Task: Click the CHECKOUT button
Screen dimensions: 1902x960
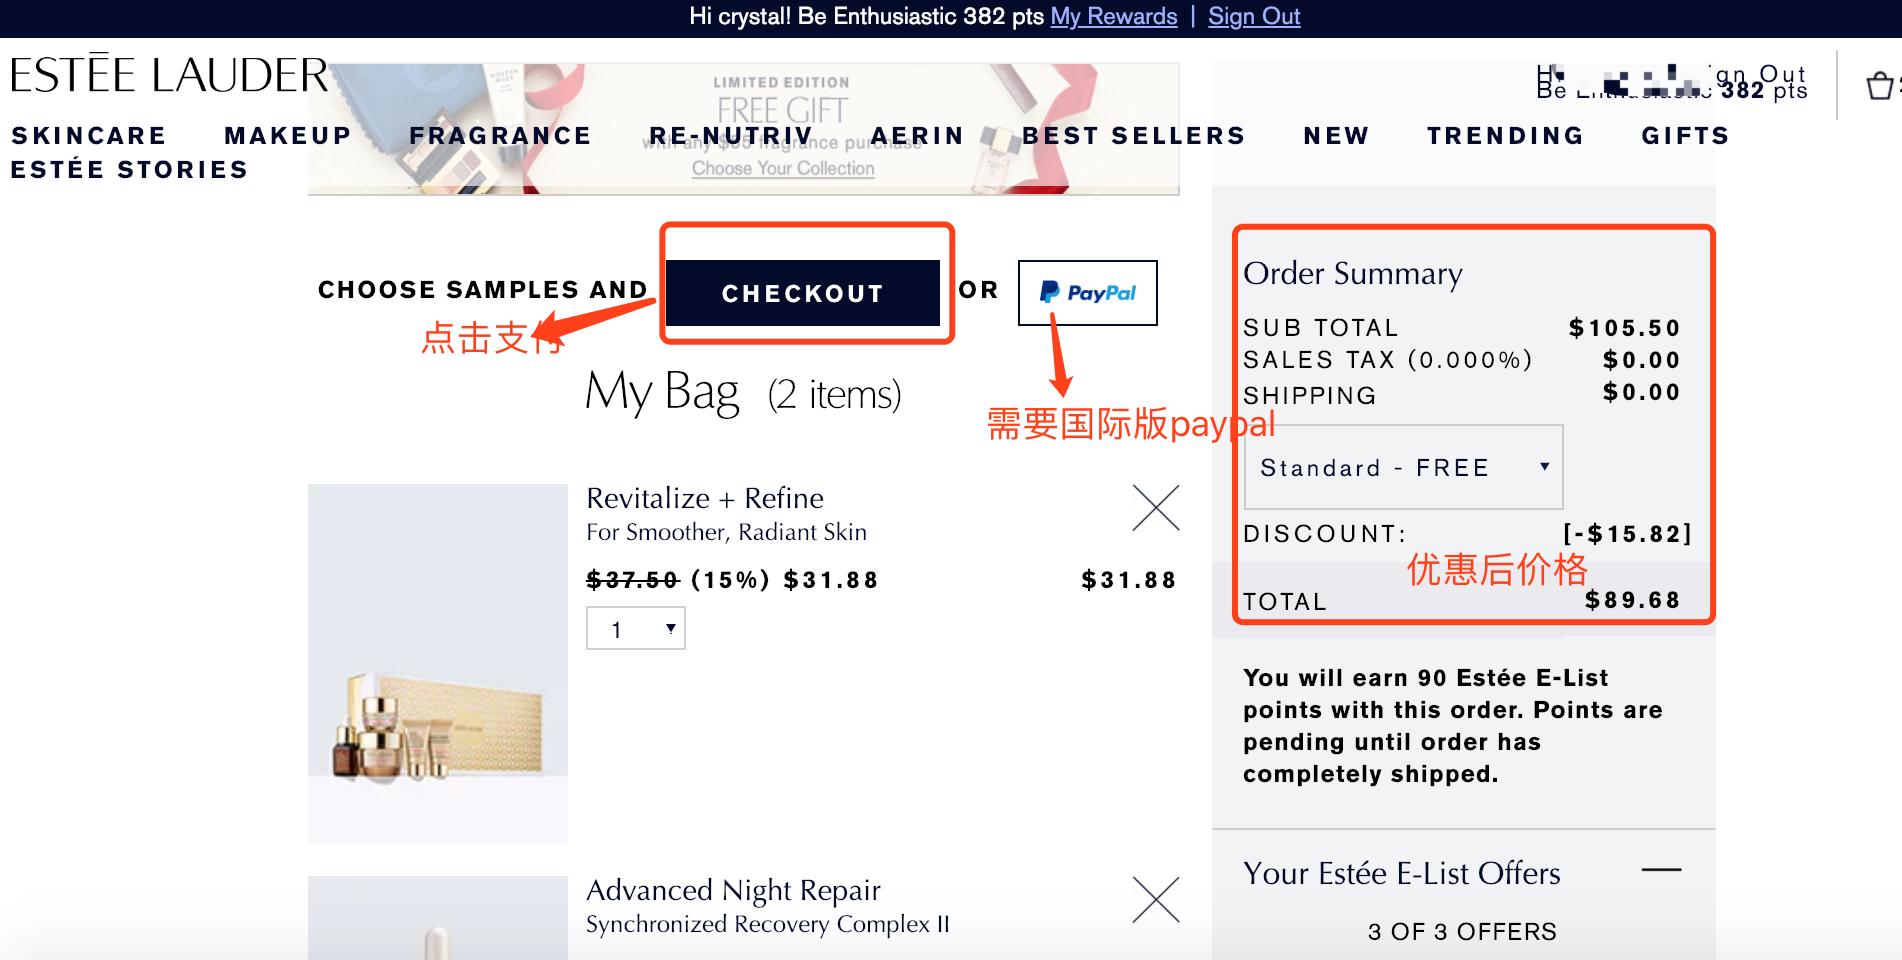Action: coord(803,293)
